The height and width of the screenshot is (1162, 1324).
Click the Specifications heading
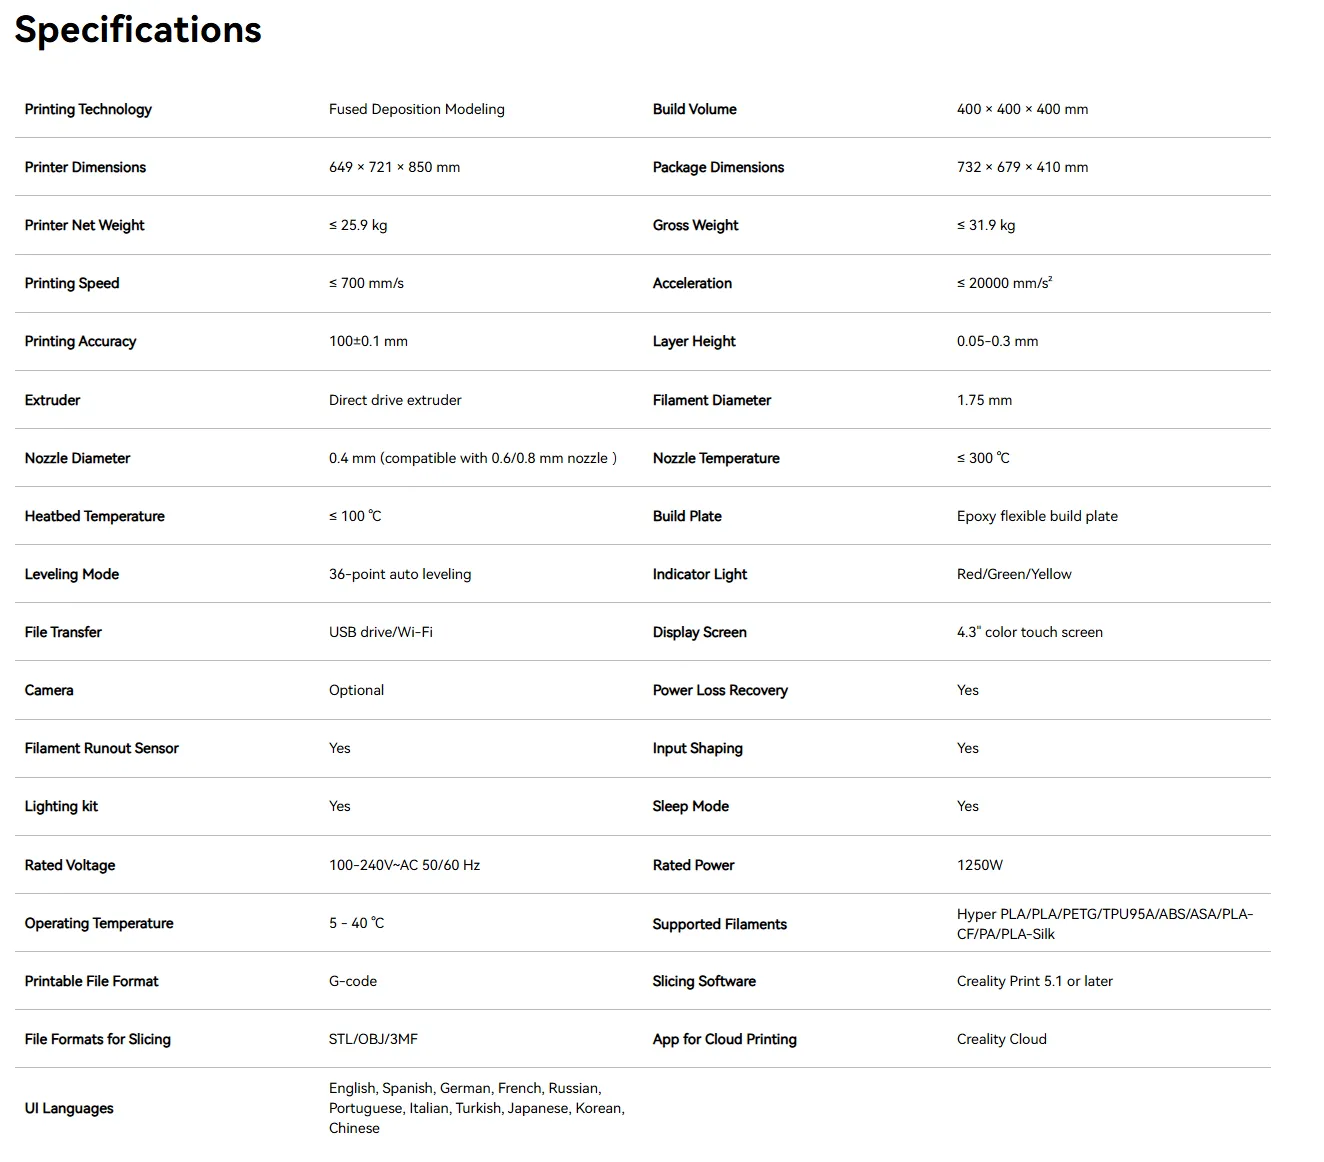[138, 30]
